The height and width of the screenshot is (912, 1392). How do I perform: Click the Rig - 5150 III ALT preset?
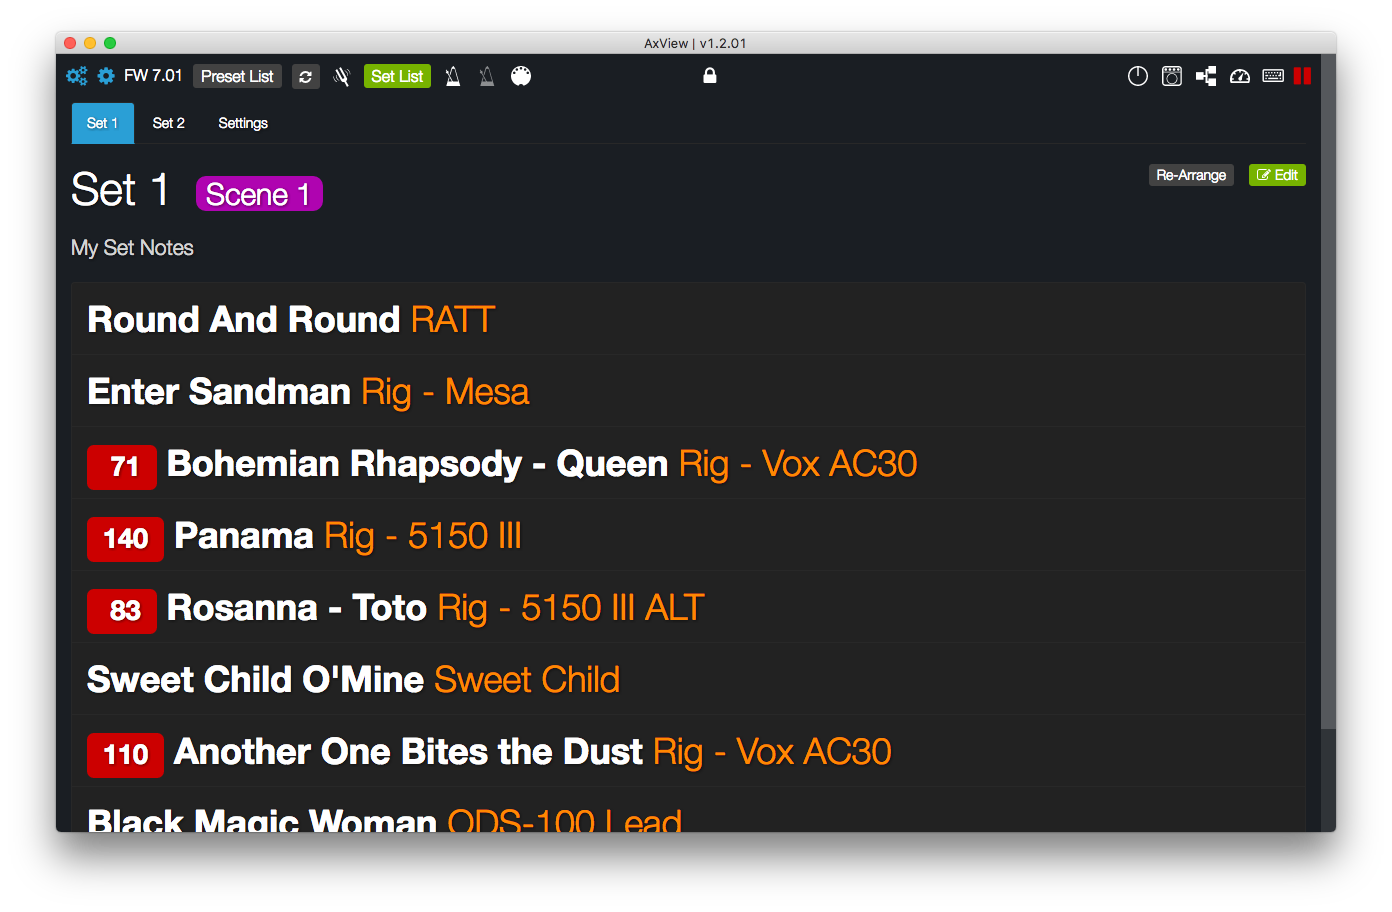pyautogui.click(x=571, y=608)
